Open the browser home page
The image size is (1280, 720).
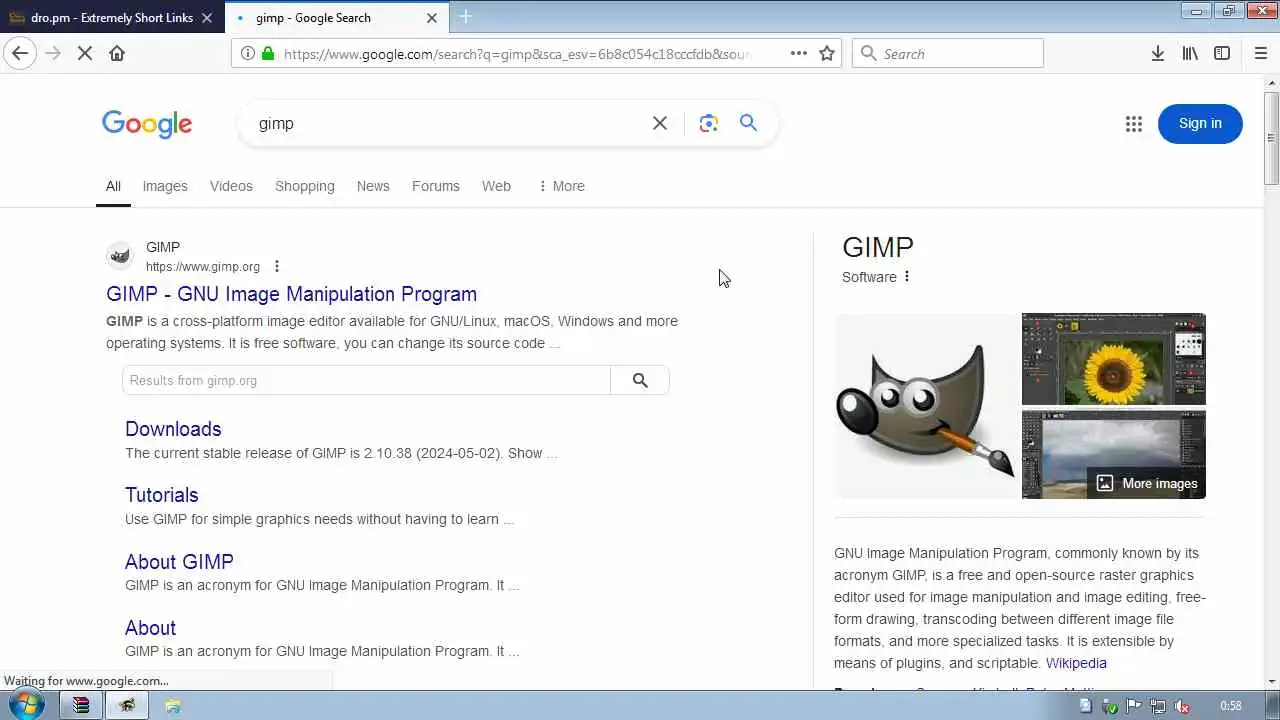tap(117, 53)
